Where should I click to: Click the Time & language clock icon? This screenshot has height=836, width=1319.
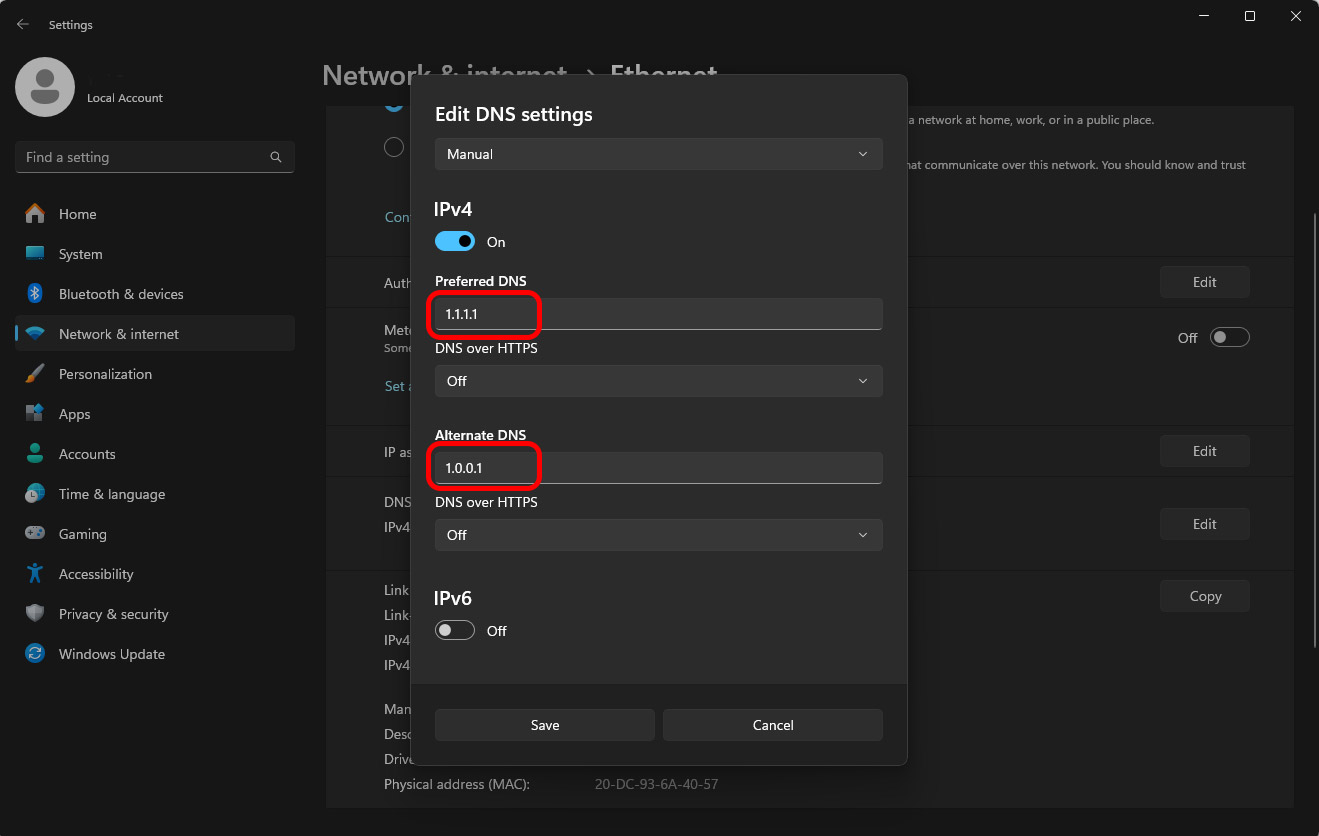(35, 494)
